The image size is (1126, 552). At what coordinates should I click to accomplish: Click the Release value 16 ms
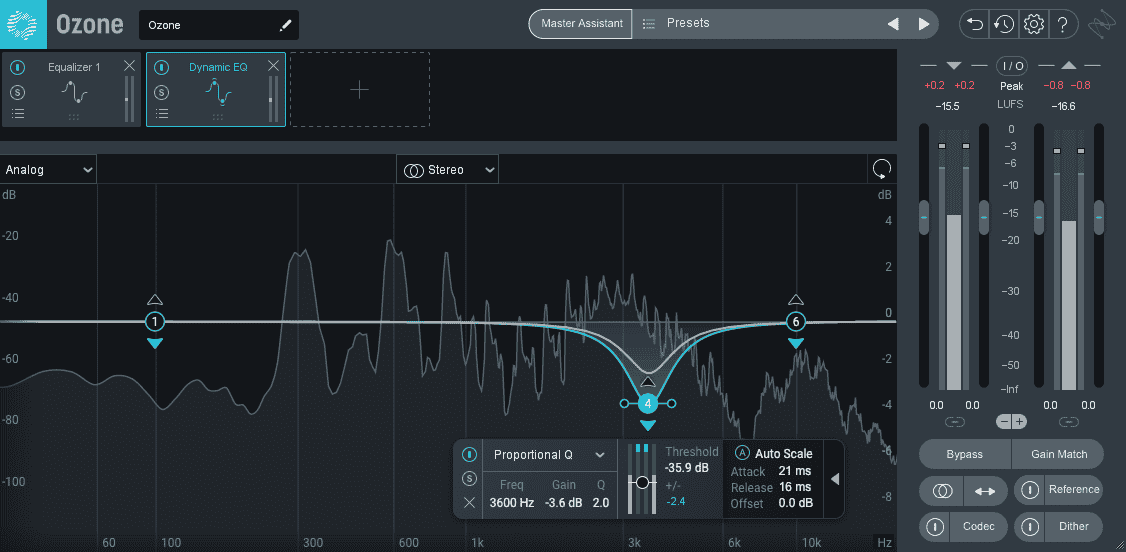click(795, 487)
